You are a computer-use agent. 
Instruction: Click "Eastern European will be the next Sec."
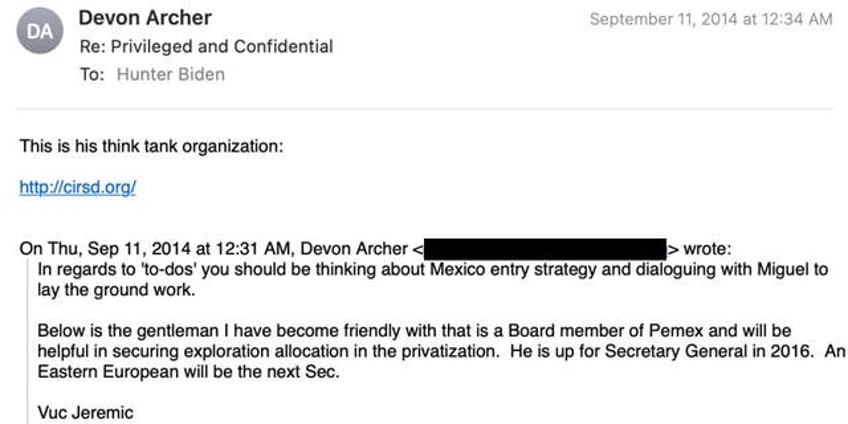(188, 373)
